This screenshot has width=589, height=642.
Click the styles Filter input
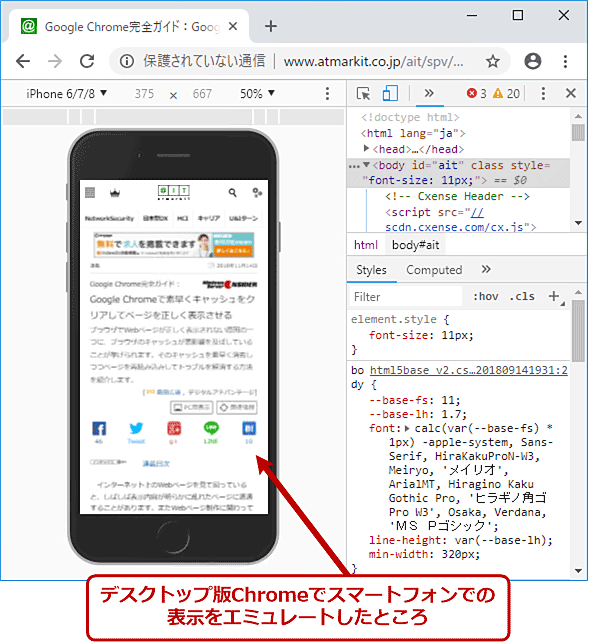point(405,297)
